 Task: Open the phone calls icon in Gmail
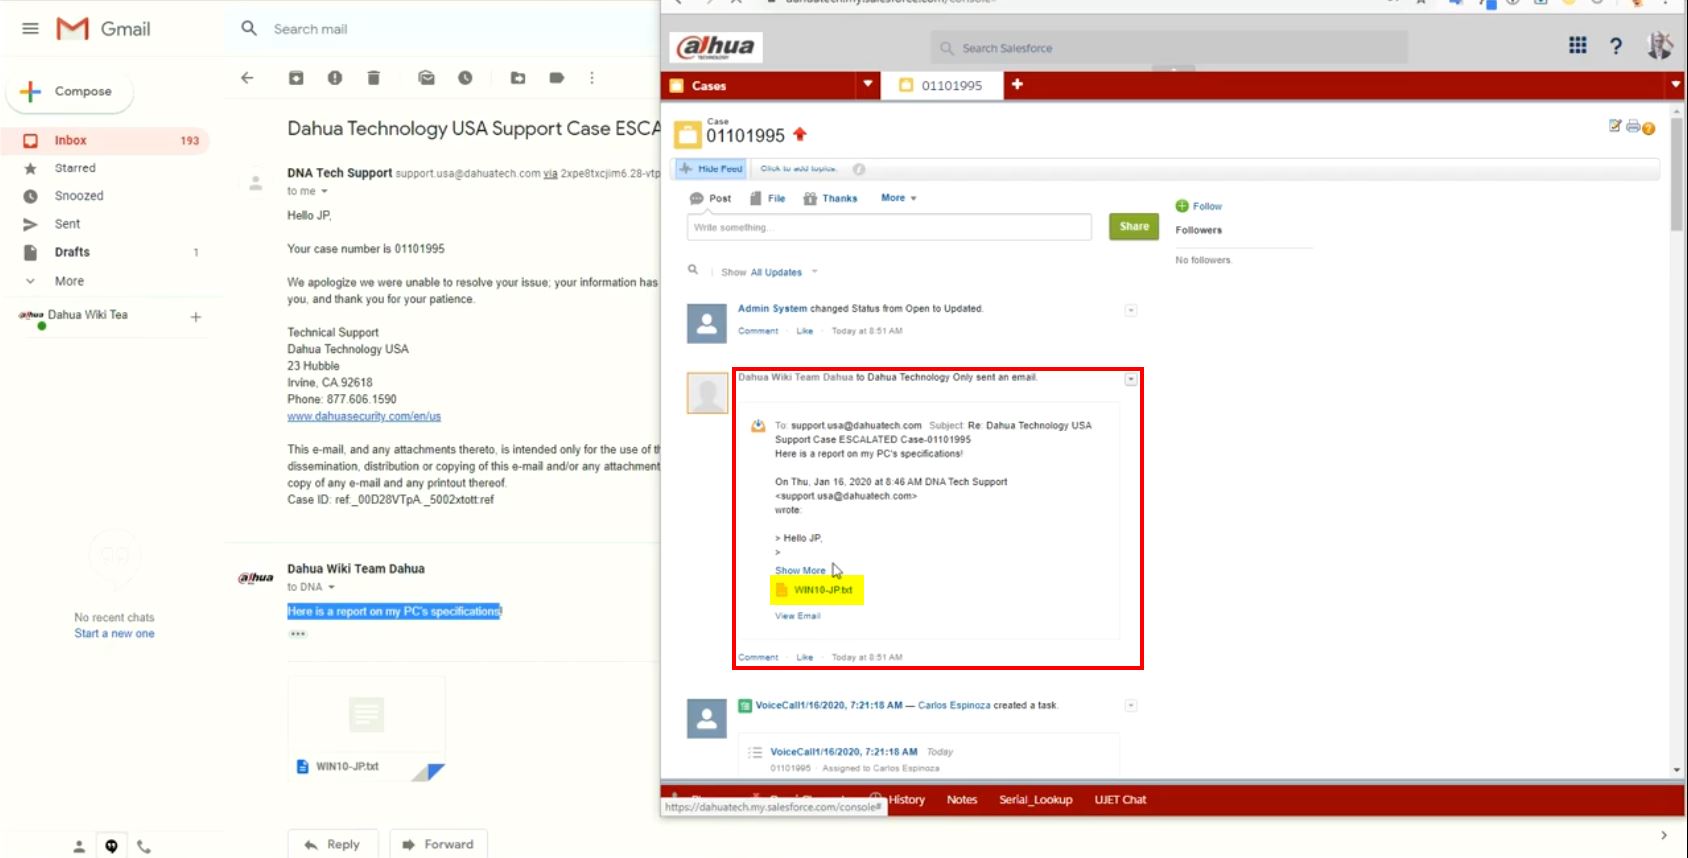pos(144,846)
